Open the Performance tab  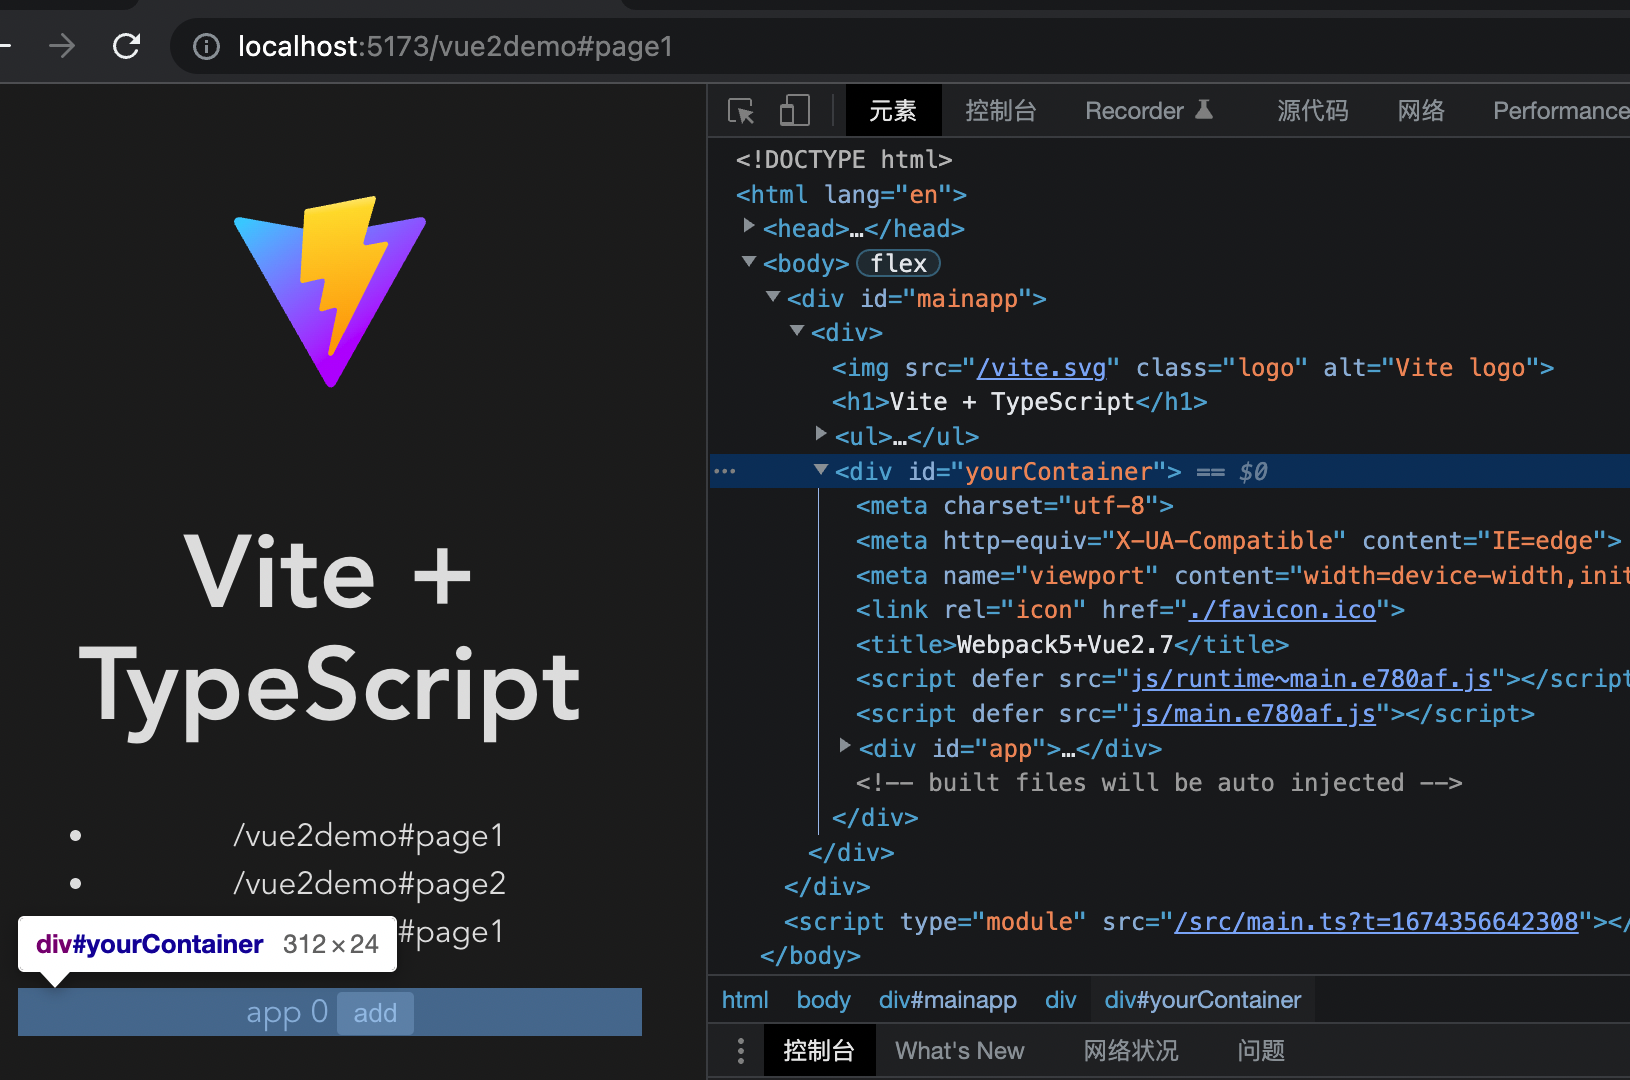[x=1560, y=111]
